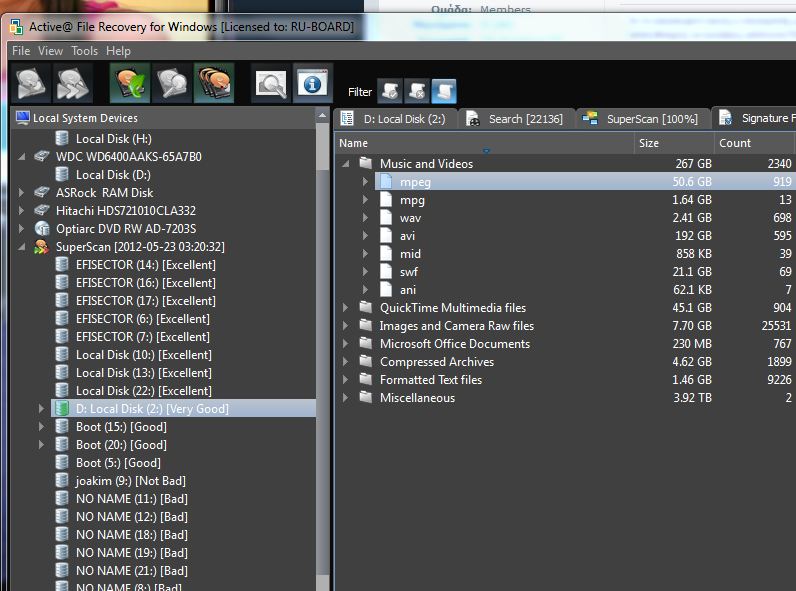
Task: Collapse the SuperScan [2012-05-23] node
Action: pos(21,247)
